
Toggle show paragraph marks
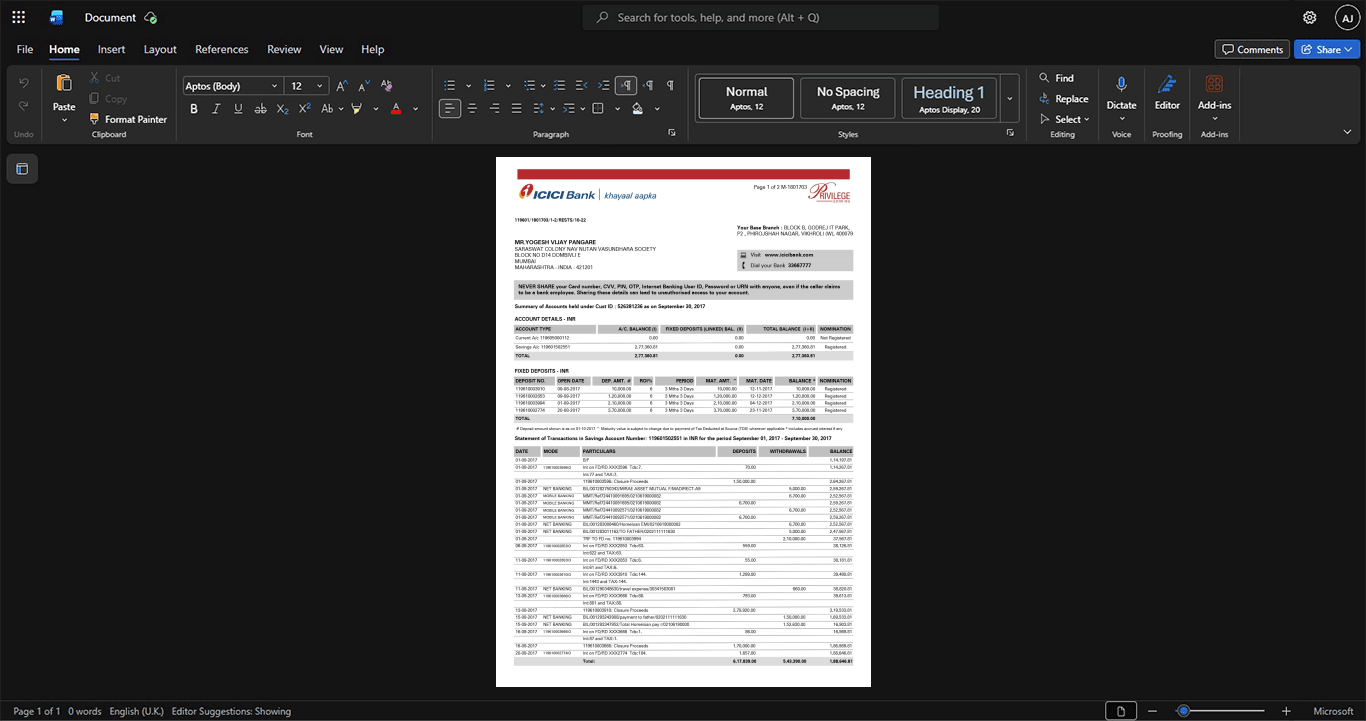670,85
